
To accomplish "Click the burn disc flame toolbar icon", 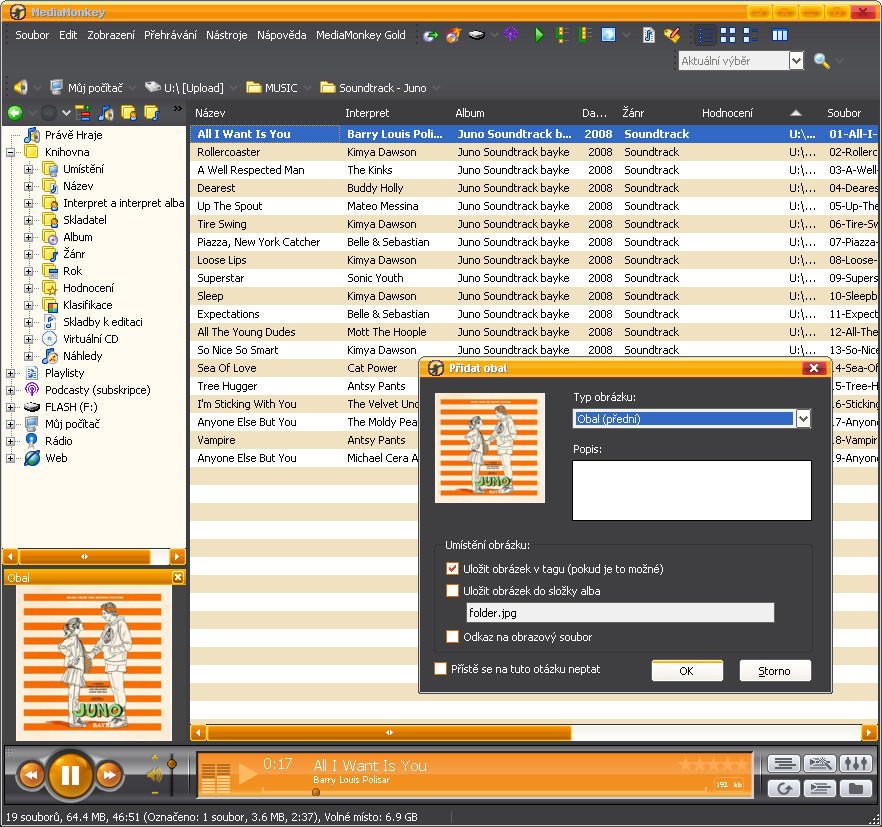I will [x=453, y=35].
